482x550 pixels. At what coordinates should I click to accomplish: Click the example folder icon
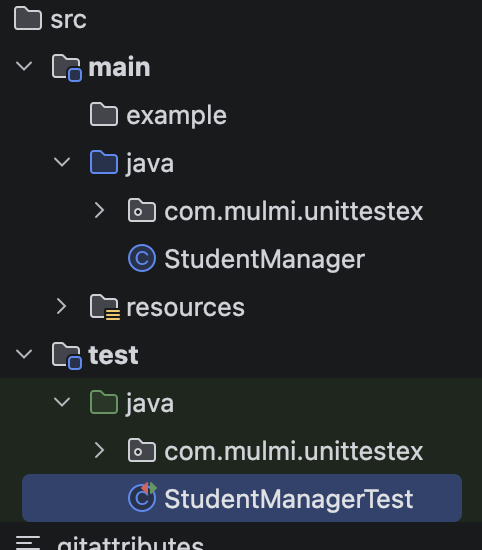tap(103, 114)
